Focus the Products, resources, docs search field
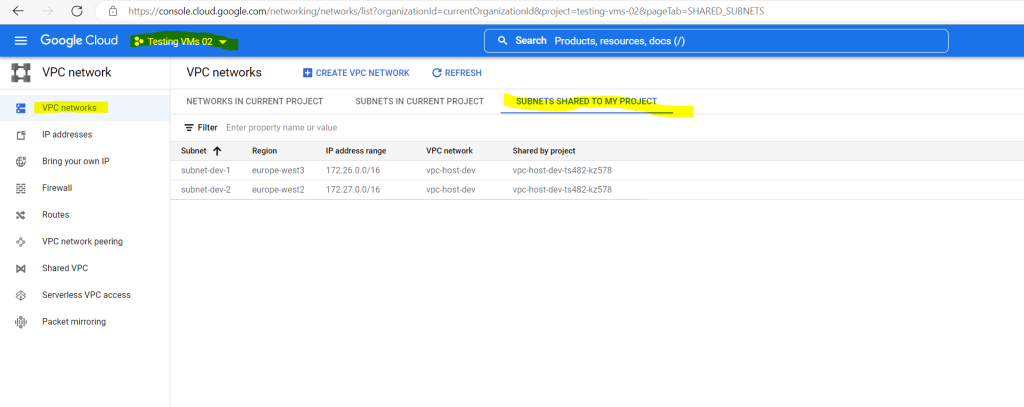The image size is (1024, 407). click(716, 41)
